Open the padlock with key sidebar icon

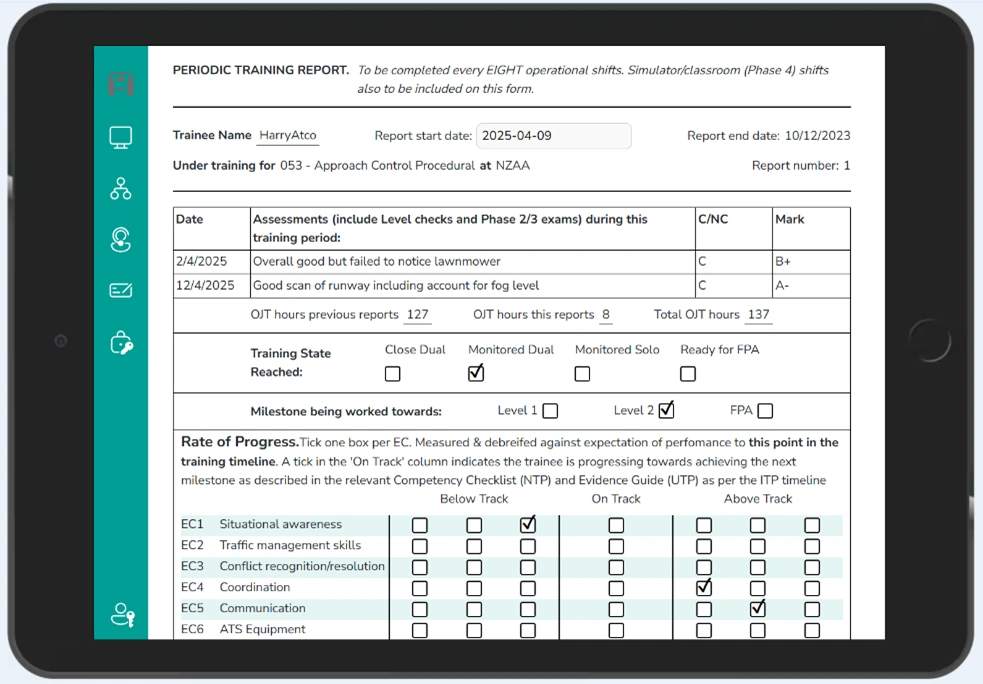click(121, 344)
